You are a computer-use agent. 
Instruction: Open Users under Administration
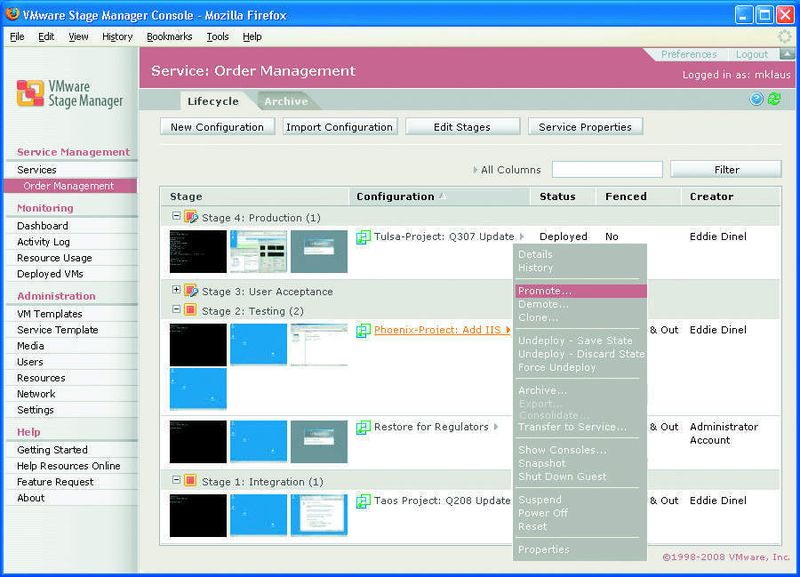pos(30,362)
